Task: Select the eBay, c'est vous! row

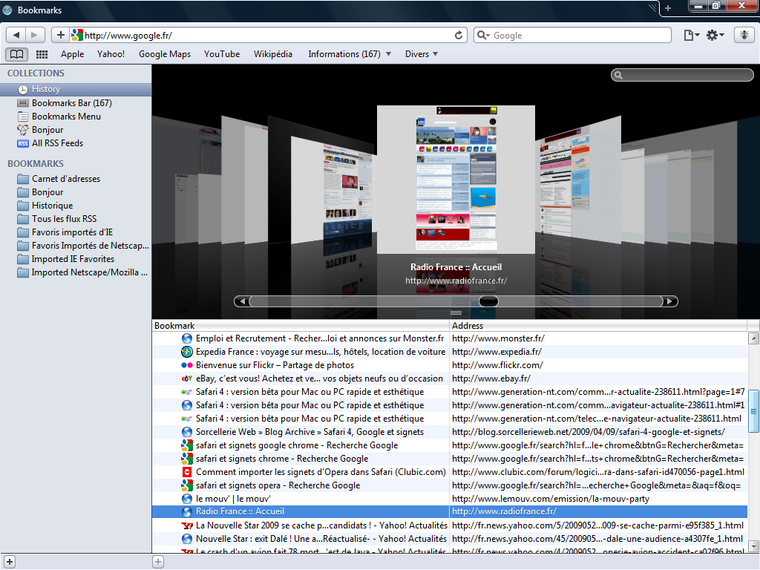Action: [x=449, y=379]
